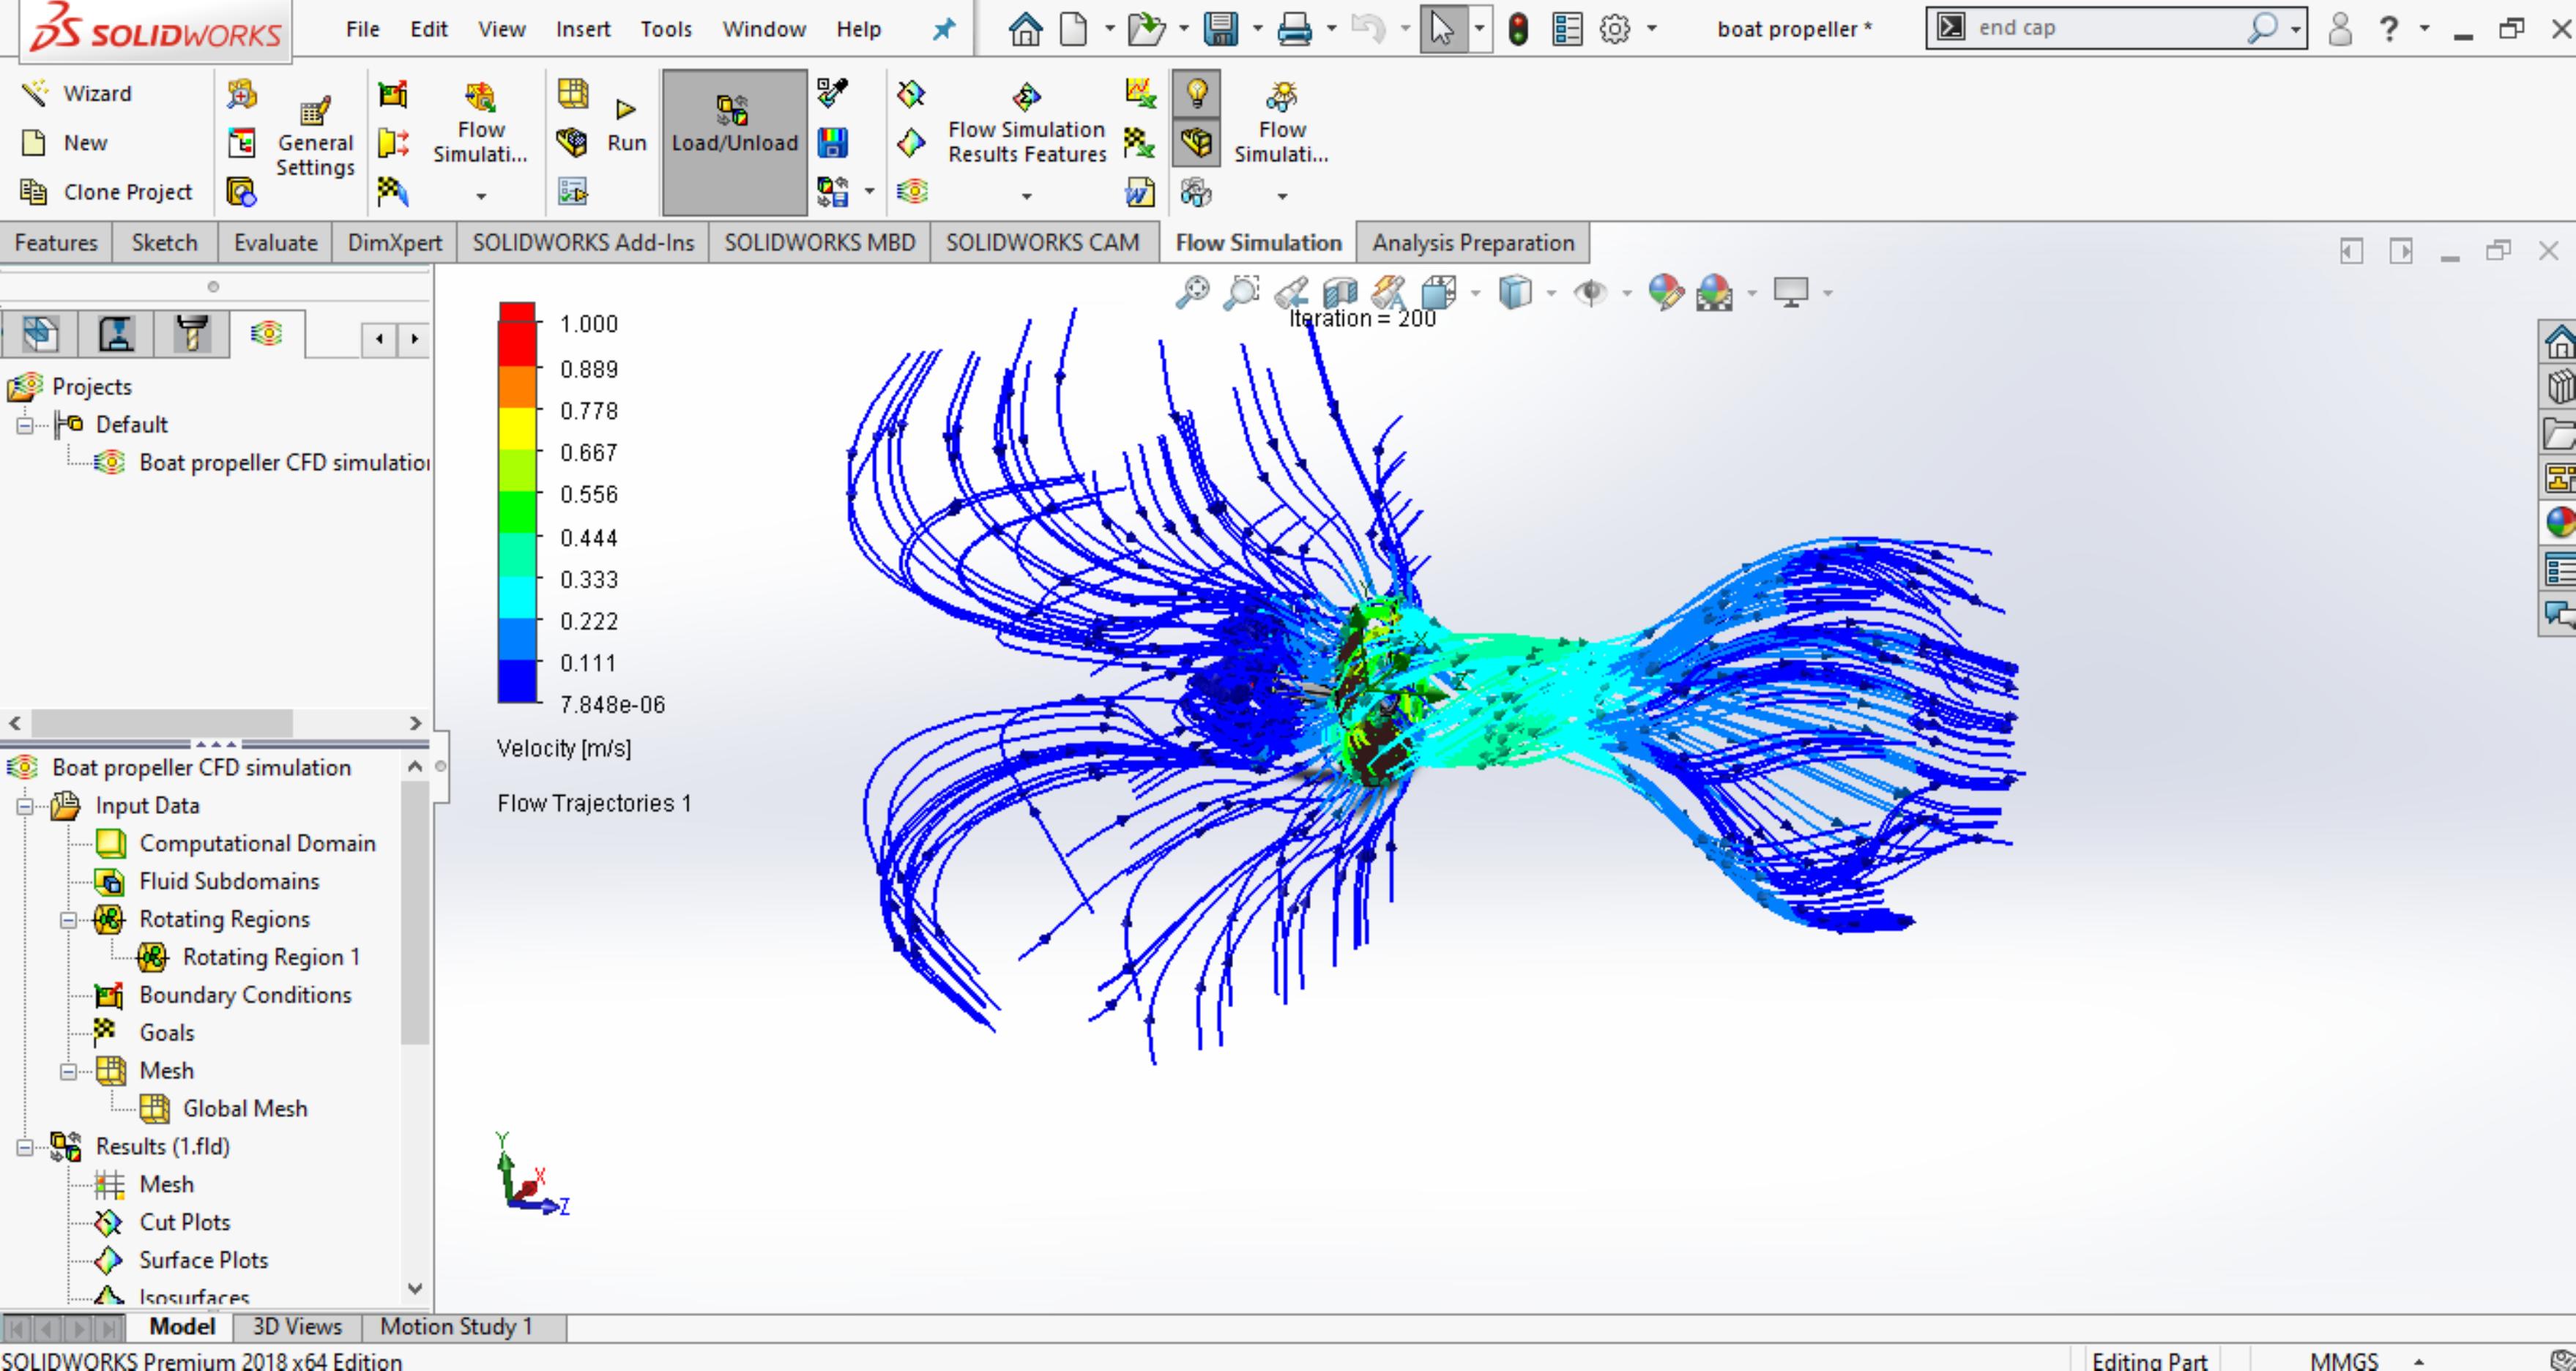Click the Zoom to Fit magnifier icon
This screenshot has height=1371, width=2576.
point(1192,293)
